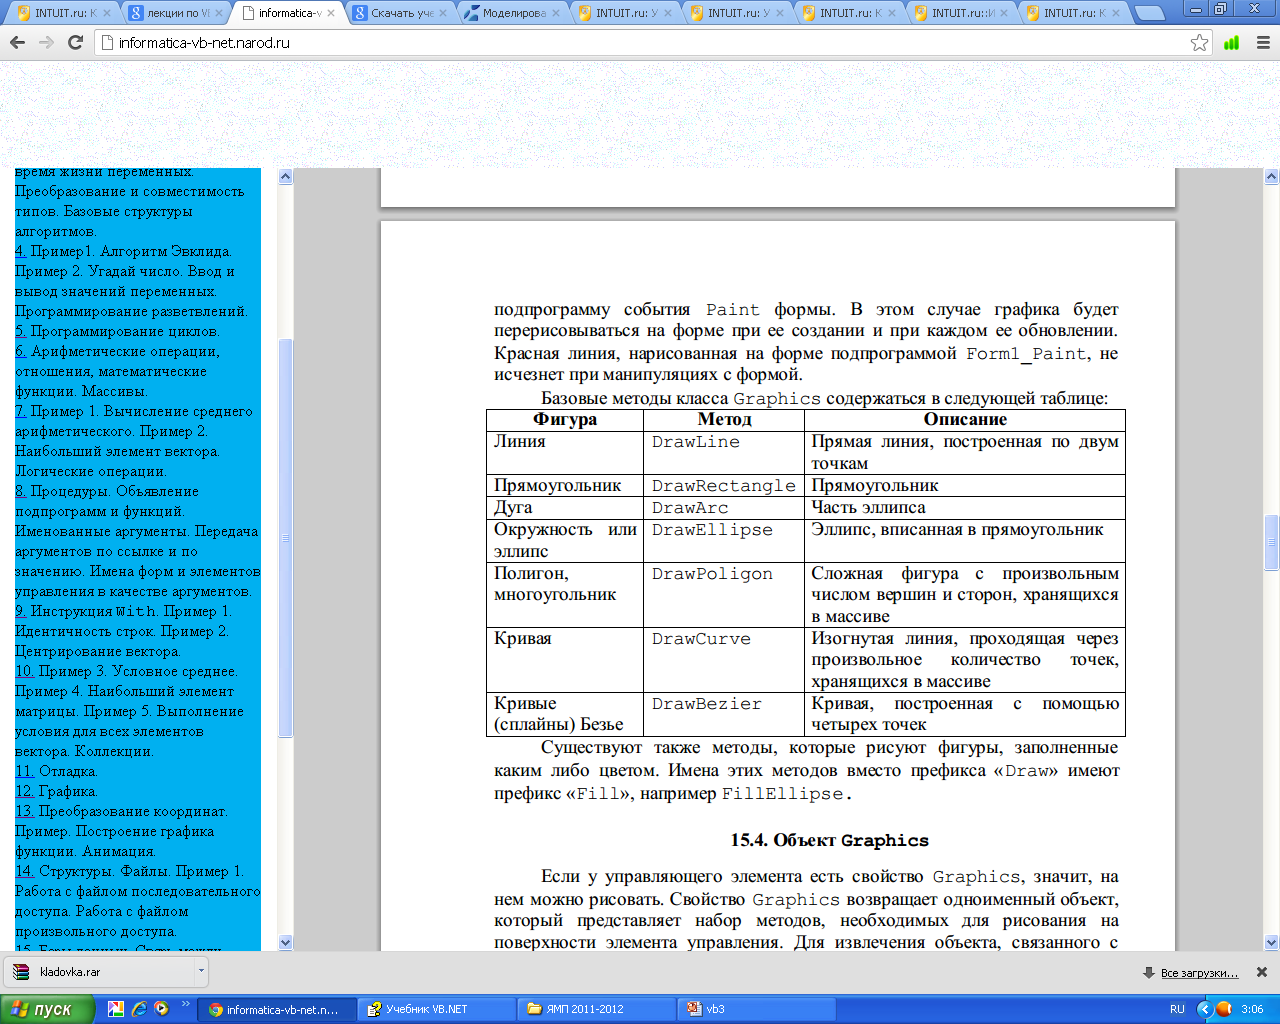The width and height of the screenshot is (1280, 1024).
Task: Click the 'Фигура' table header
Action: click(565, 420)
